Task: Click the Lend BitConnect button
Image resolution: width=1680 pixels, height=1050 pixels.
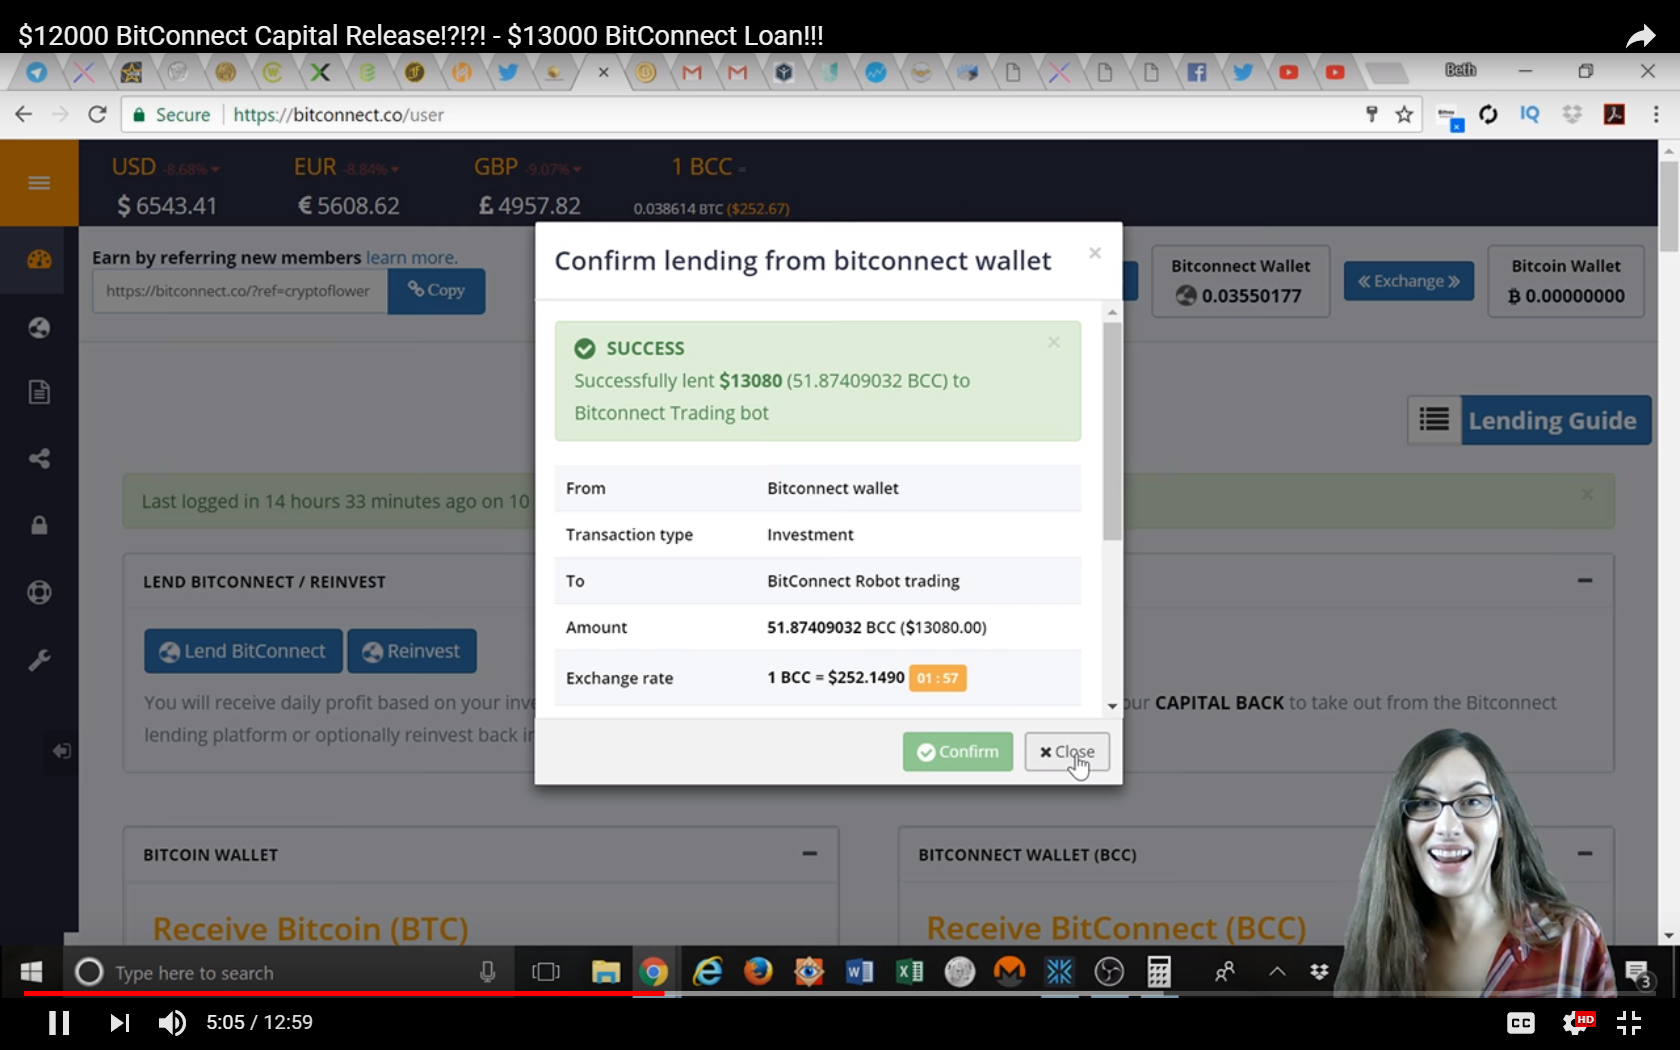Action: (243, 651)
